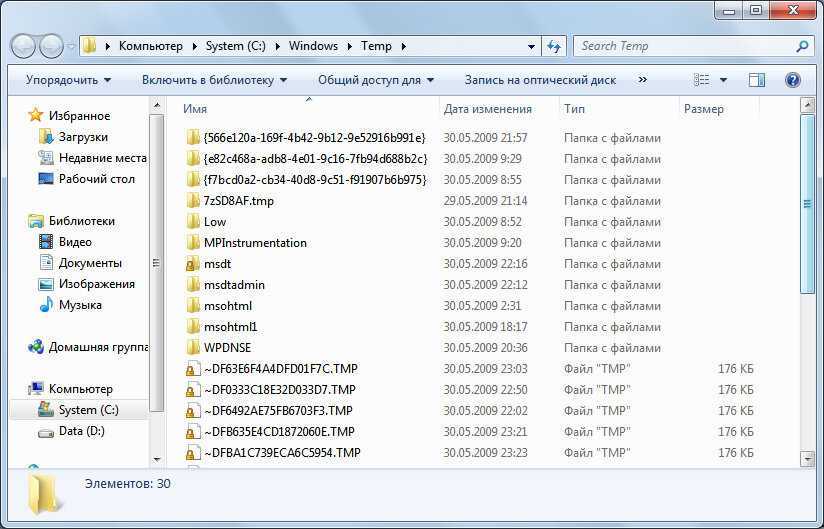Screen dimensions: 824x529
Task: Click the msohtml folder icon
Action: 193,306
